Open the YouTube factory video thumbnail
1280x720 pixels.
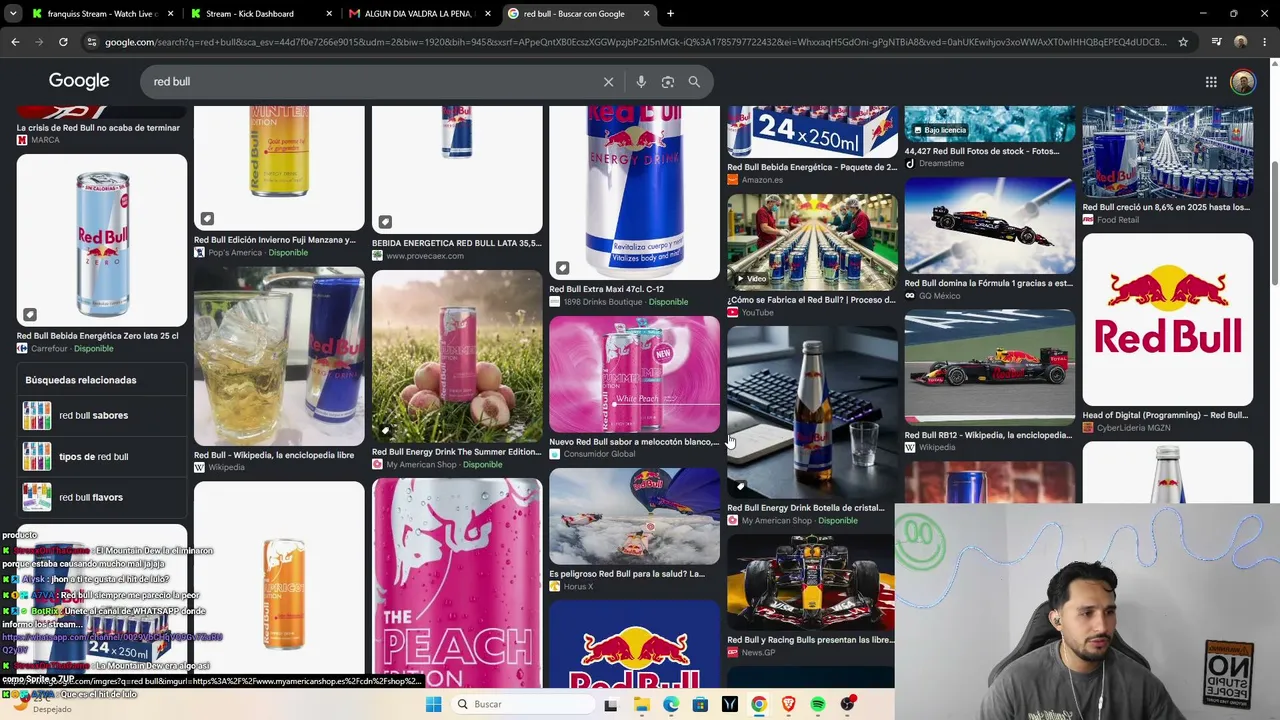(x=812, y=241)
